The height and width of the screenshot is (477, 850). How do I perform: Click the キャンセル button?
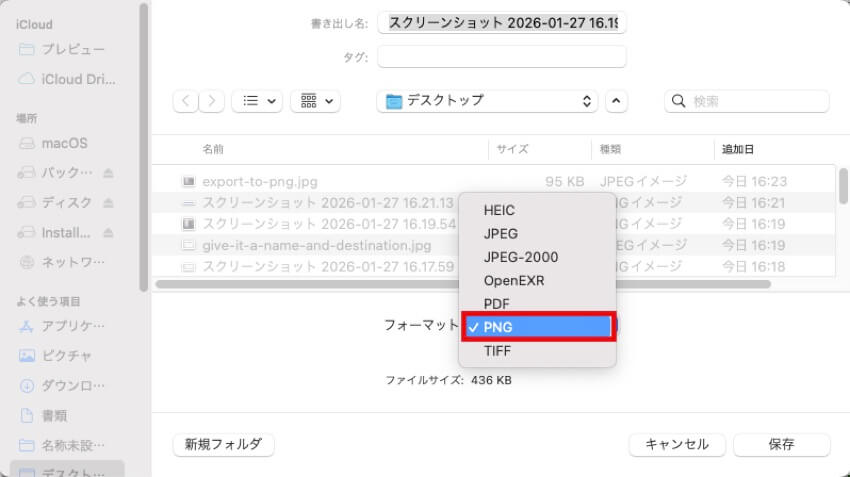click(x=677, y=444)
